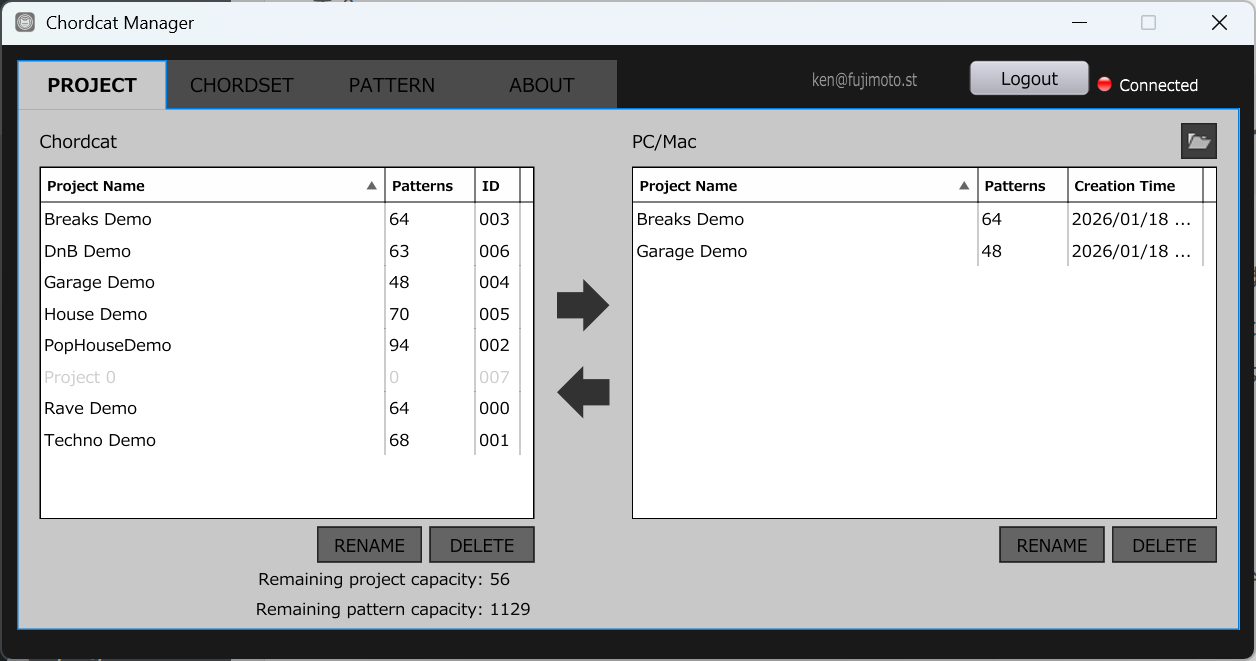The width and height of the screenshot is (1256, 661).
Task: Sort PC/Mac list by Creation Time
Action: point(1124,186)
